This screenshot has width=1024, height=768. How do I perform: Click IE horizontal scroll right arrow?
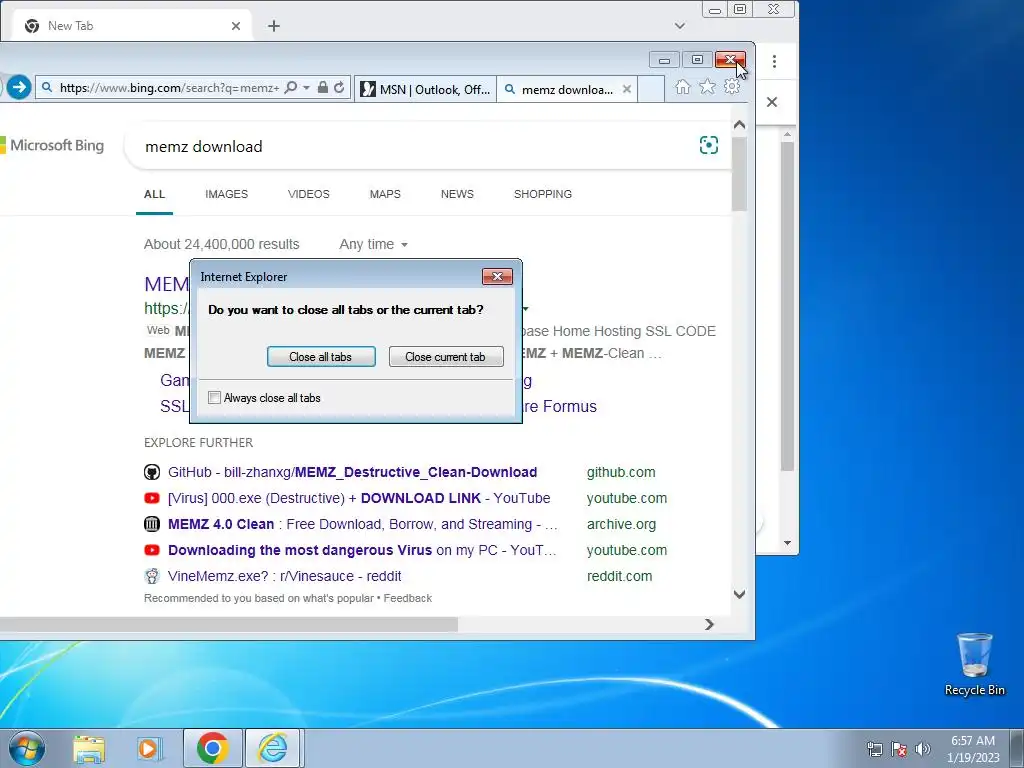[x=709, y=625]
